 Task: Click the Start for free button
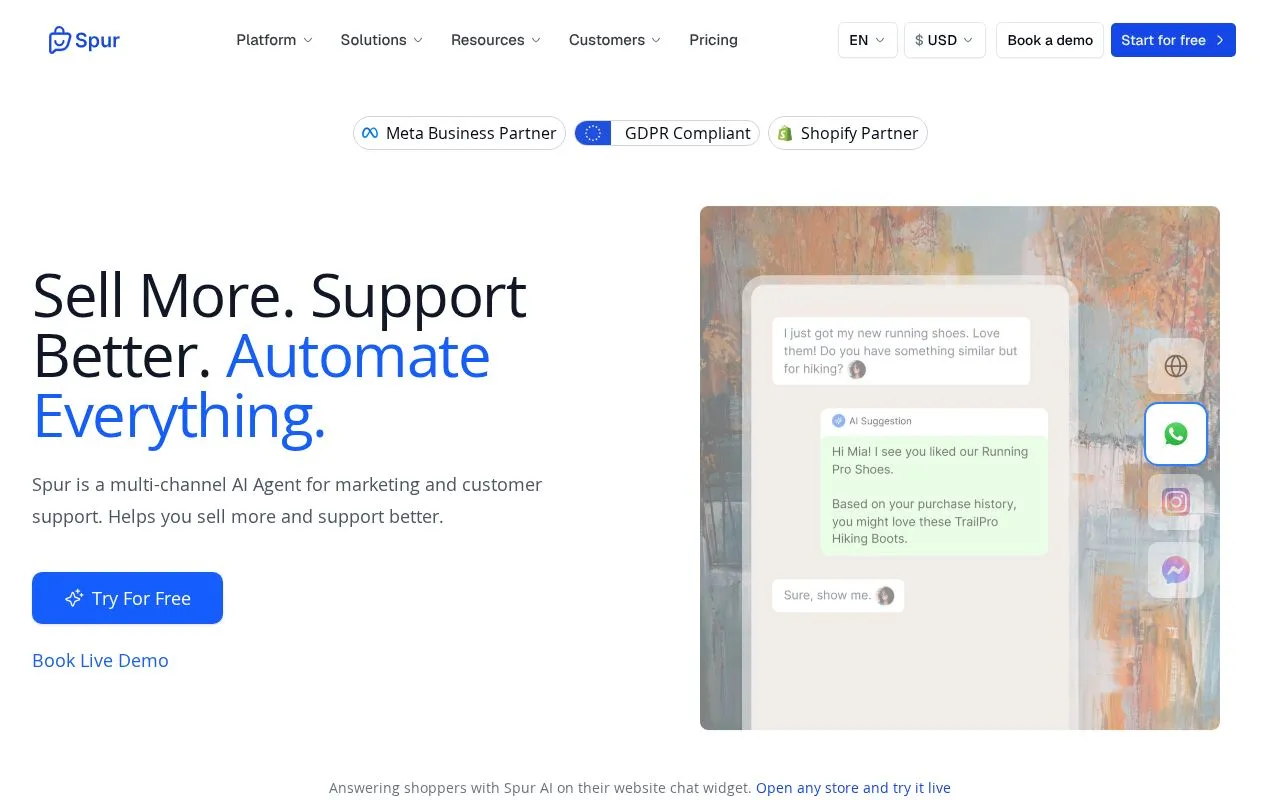[1173, 40]
